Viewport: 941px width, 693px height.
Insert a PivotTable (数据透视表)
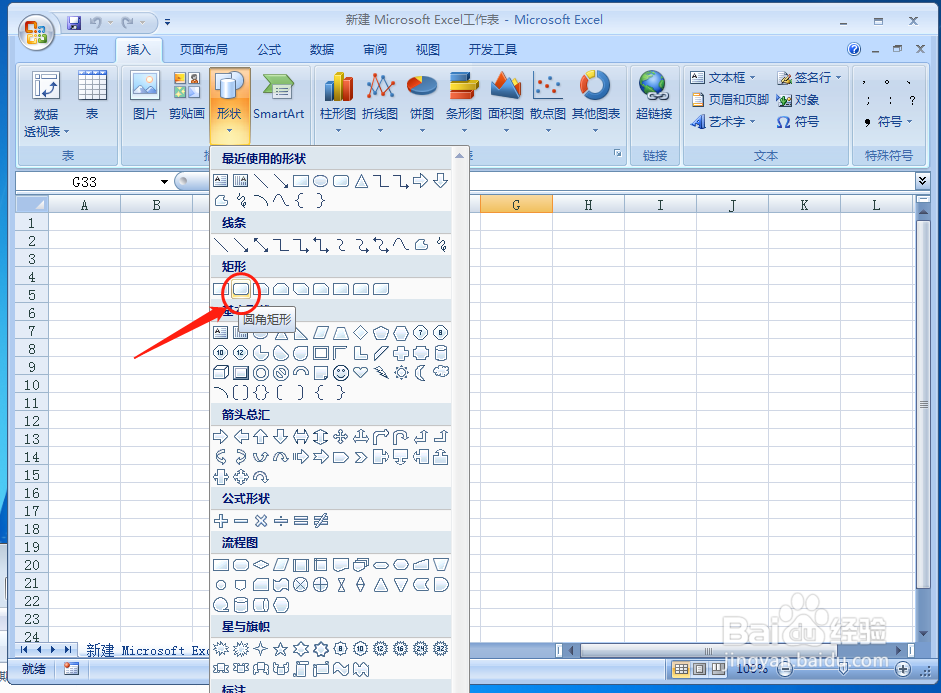tap(46, 104)
